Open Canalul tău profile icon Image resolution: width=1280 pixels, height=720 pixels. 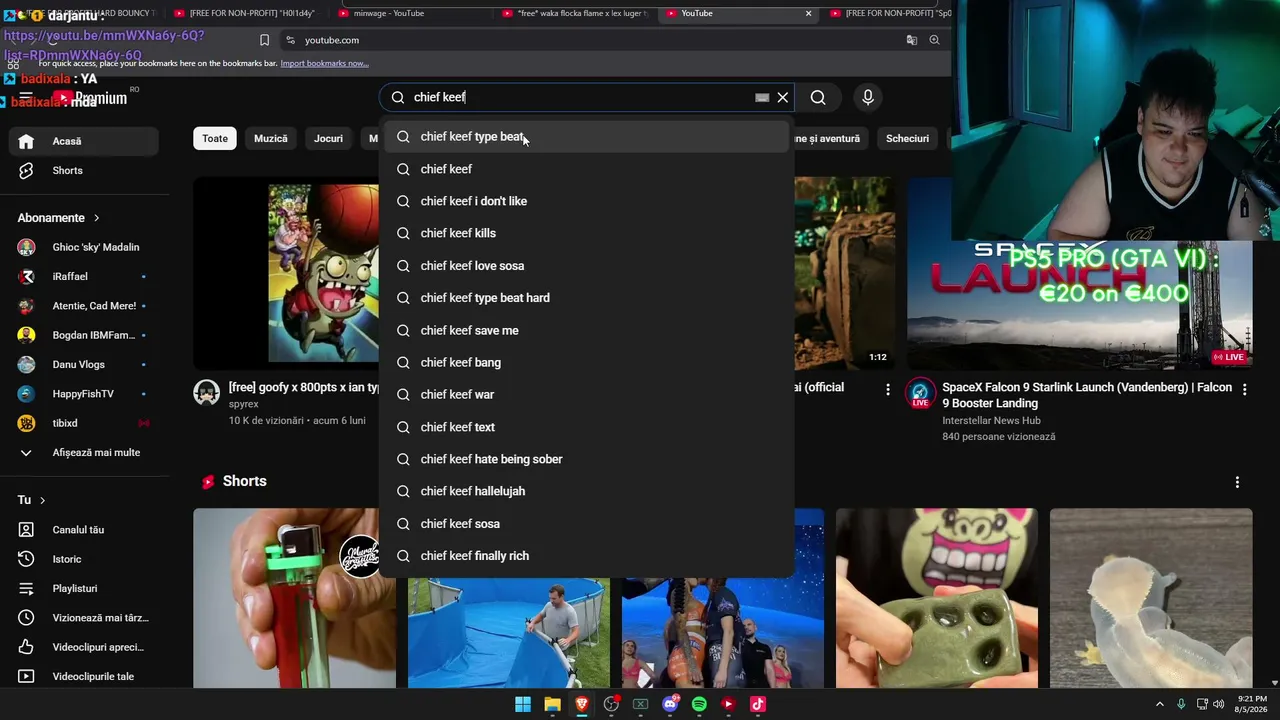[26, 530]
